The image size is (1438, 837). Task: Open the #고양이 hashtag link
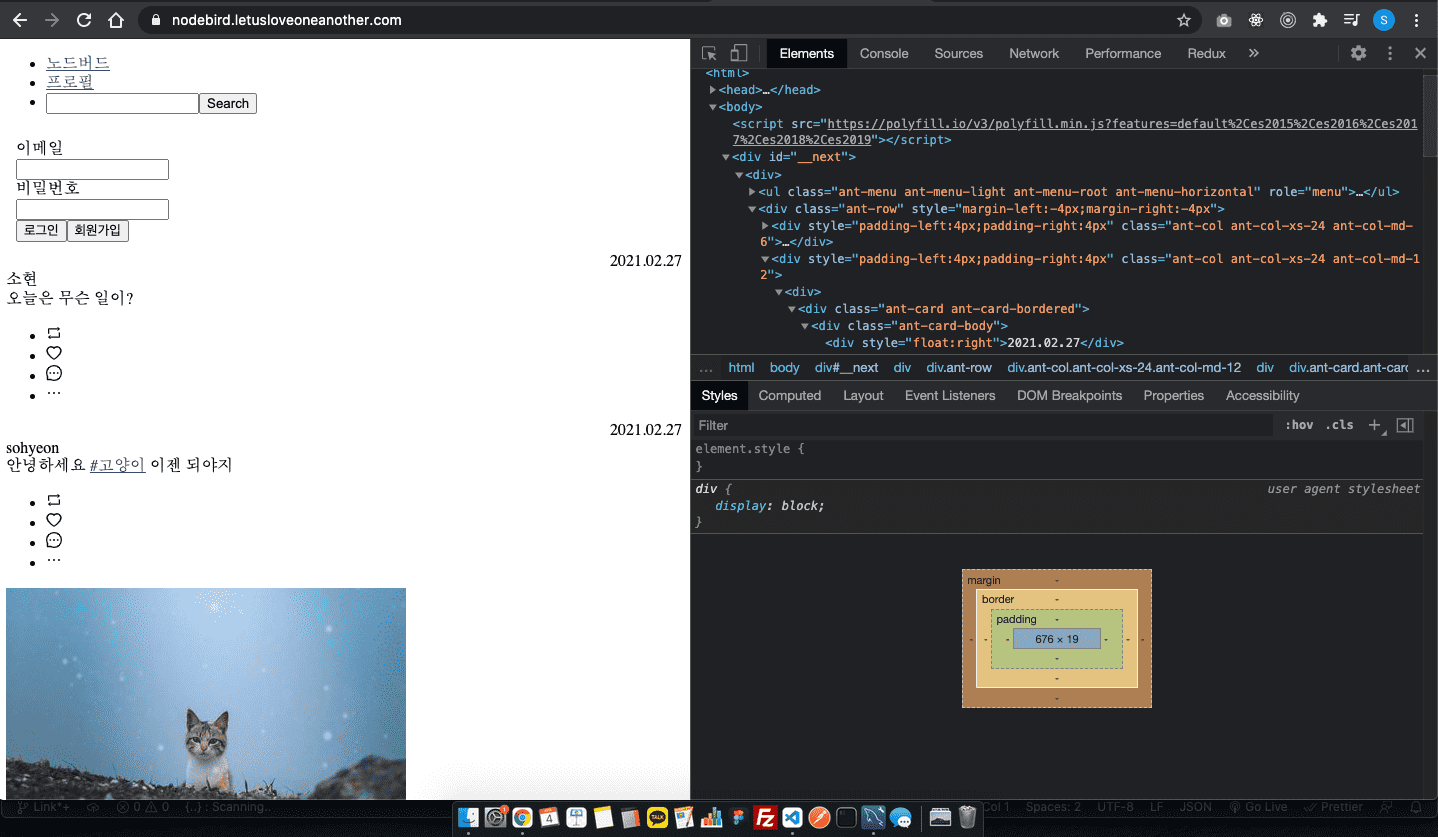pyautogui.click(x=118, y=465)
